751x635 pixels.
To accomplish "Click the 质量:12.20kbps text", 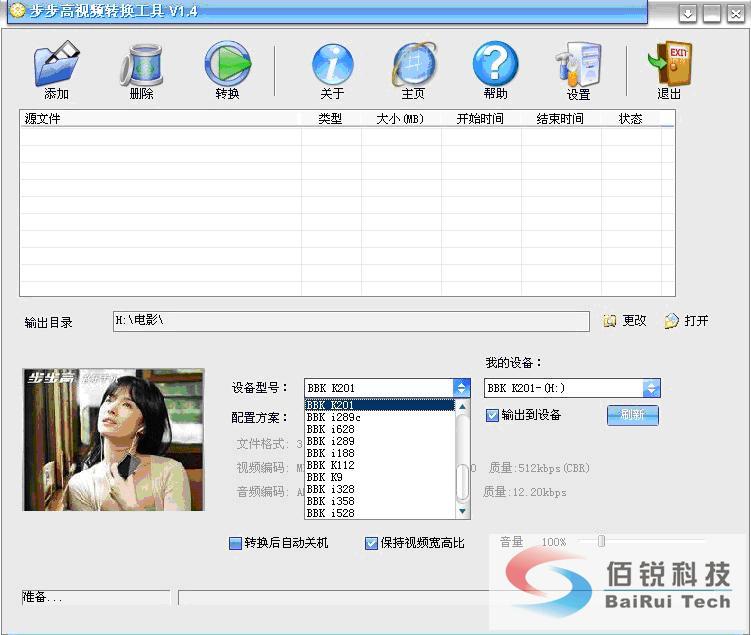I will (524, 492).
